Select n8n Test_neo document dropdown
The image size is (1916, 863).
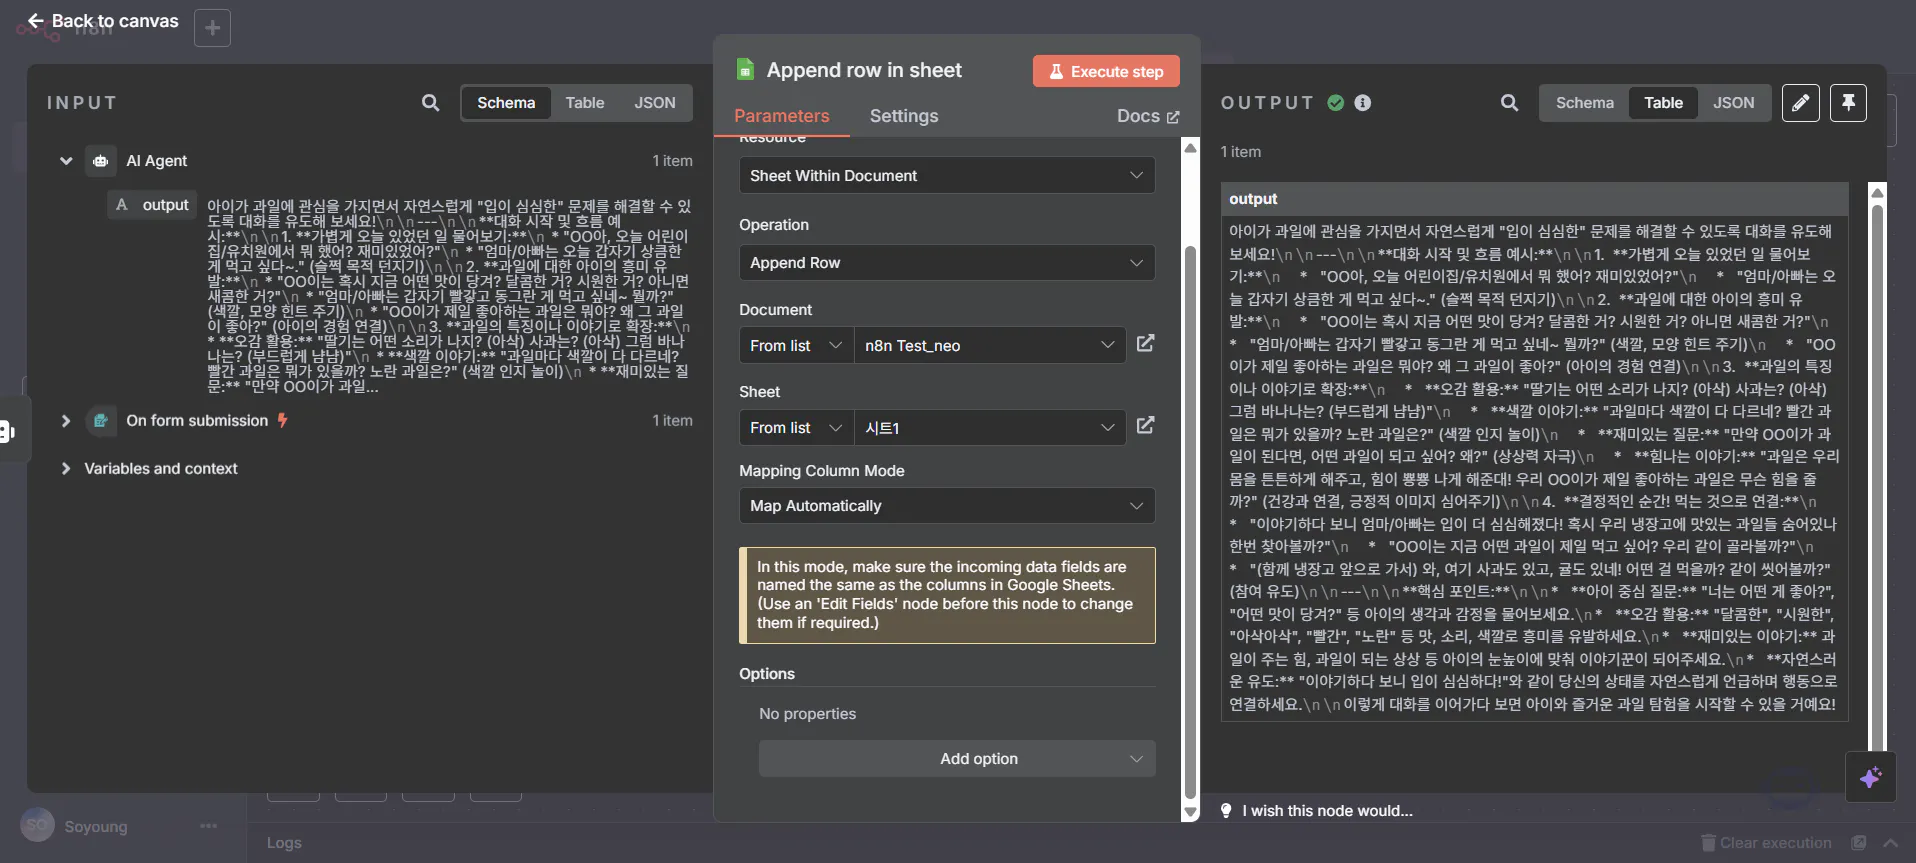pos(989,345)
